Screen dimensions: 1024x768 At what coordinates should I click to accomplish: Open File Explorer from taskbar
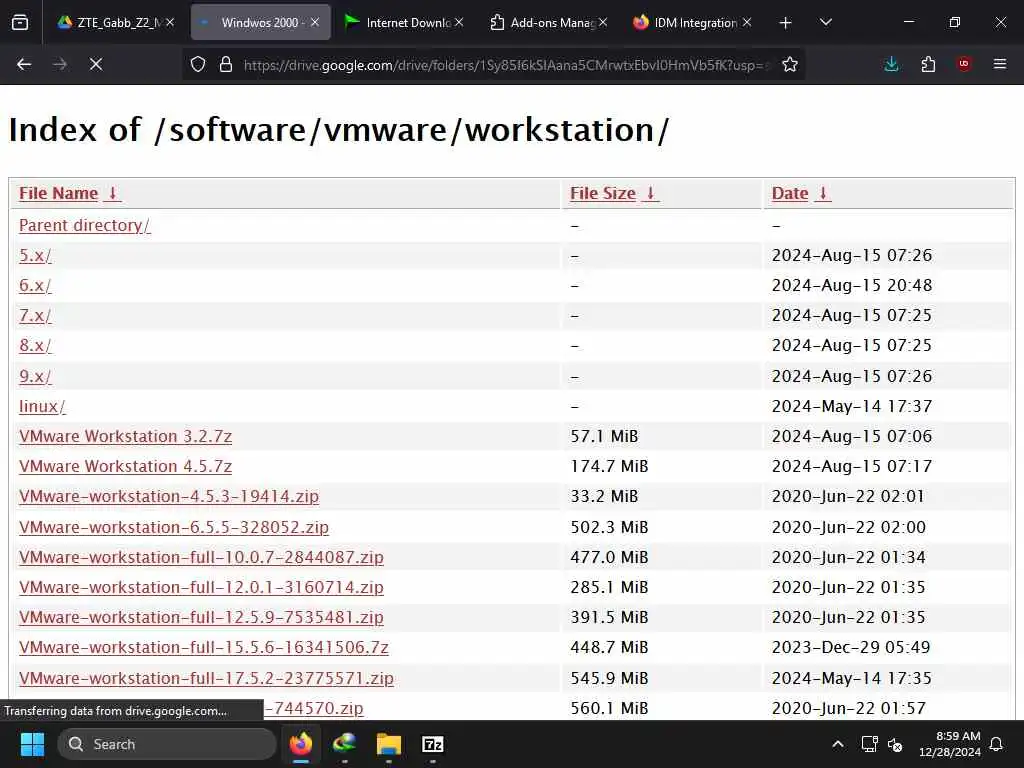tap(389, 744)
